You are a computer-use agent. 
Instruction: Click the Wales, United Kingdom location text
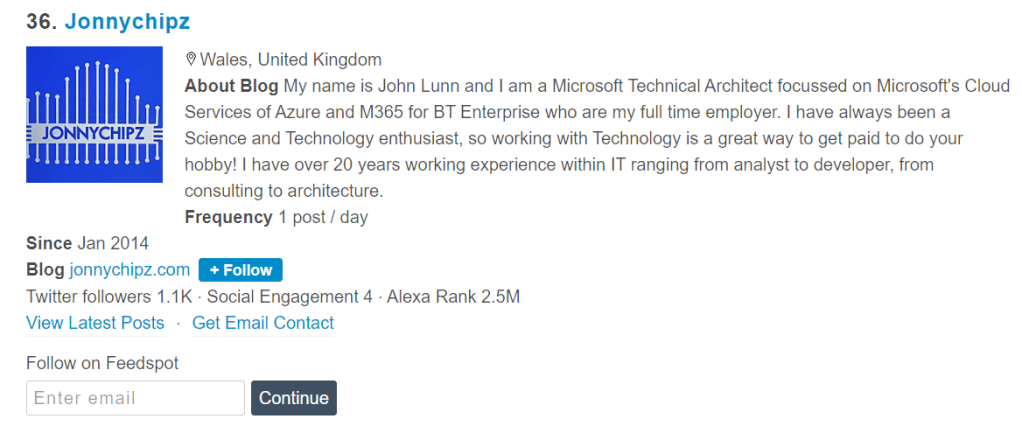coord(291,60)
